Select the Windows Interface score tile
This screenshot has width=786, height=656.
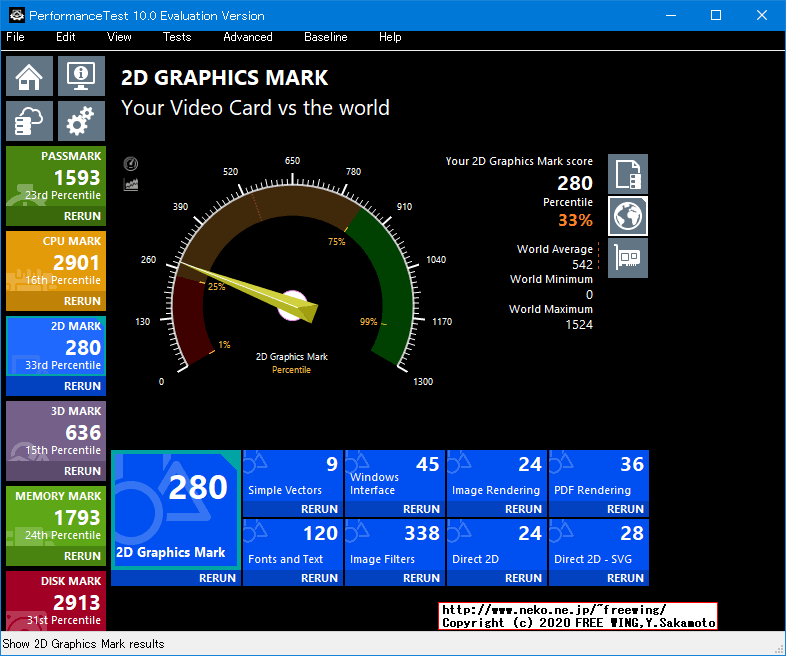coord(395,476)
